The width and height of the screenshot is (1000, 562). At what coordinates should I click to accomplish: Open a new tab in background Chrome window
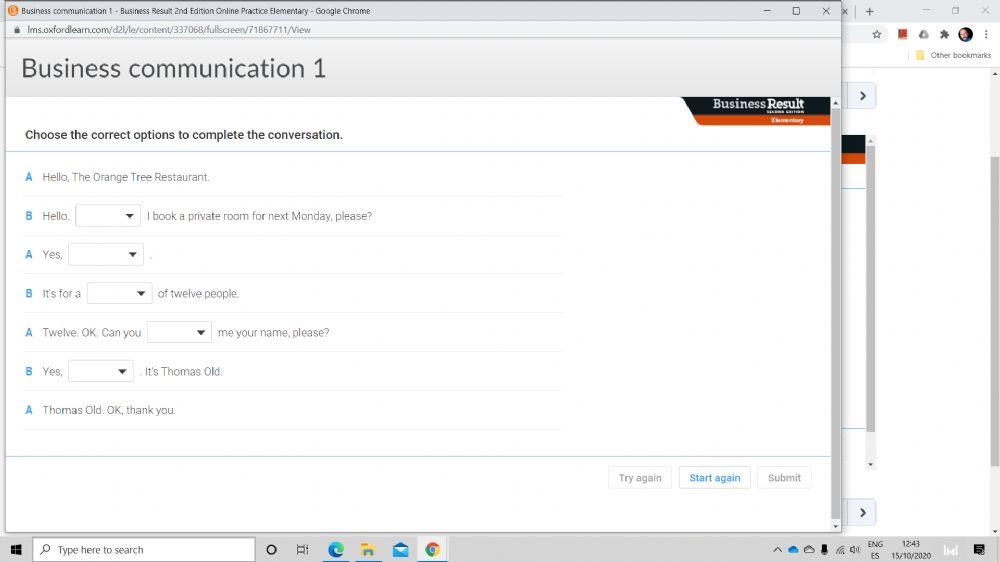coord(869,11)
